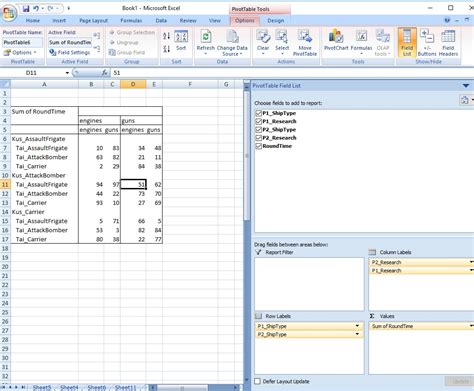474x391 pixels.
Task: Uncheck the P1_ShipType field
Action: [258, 113]
